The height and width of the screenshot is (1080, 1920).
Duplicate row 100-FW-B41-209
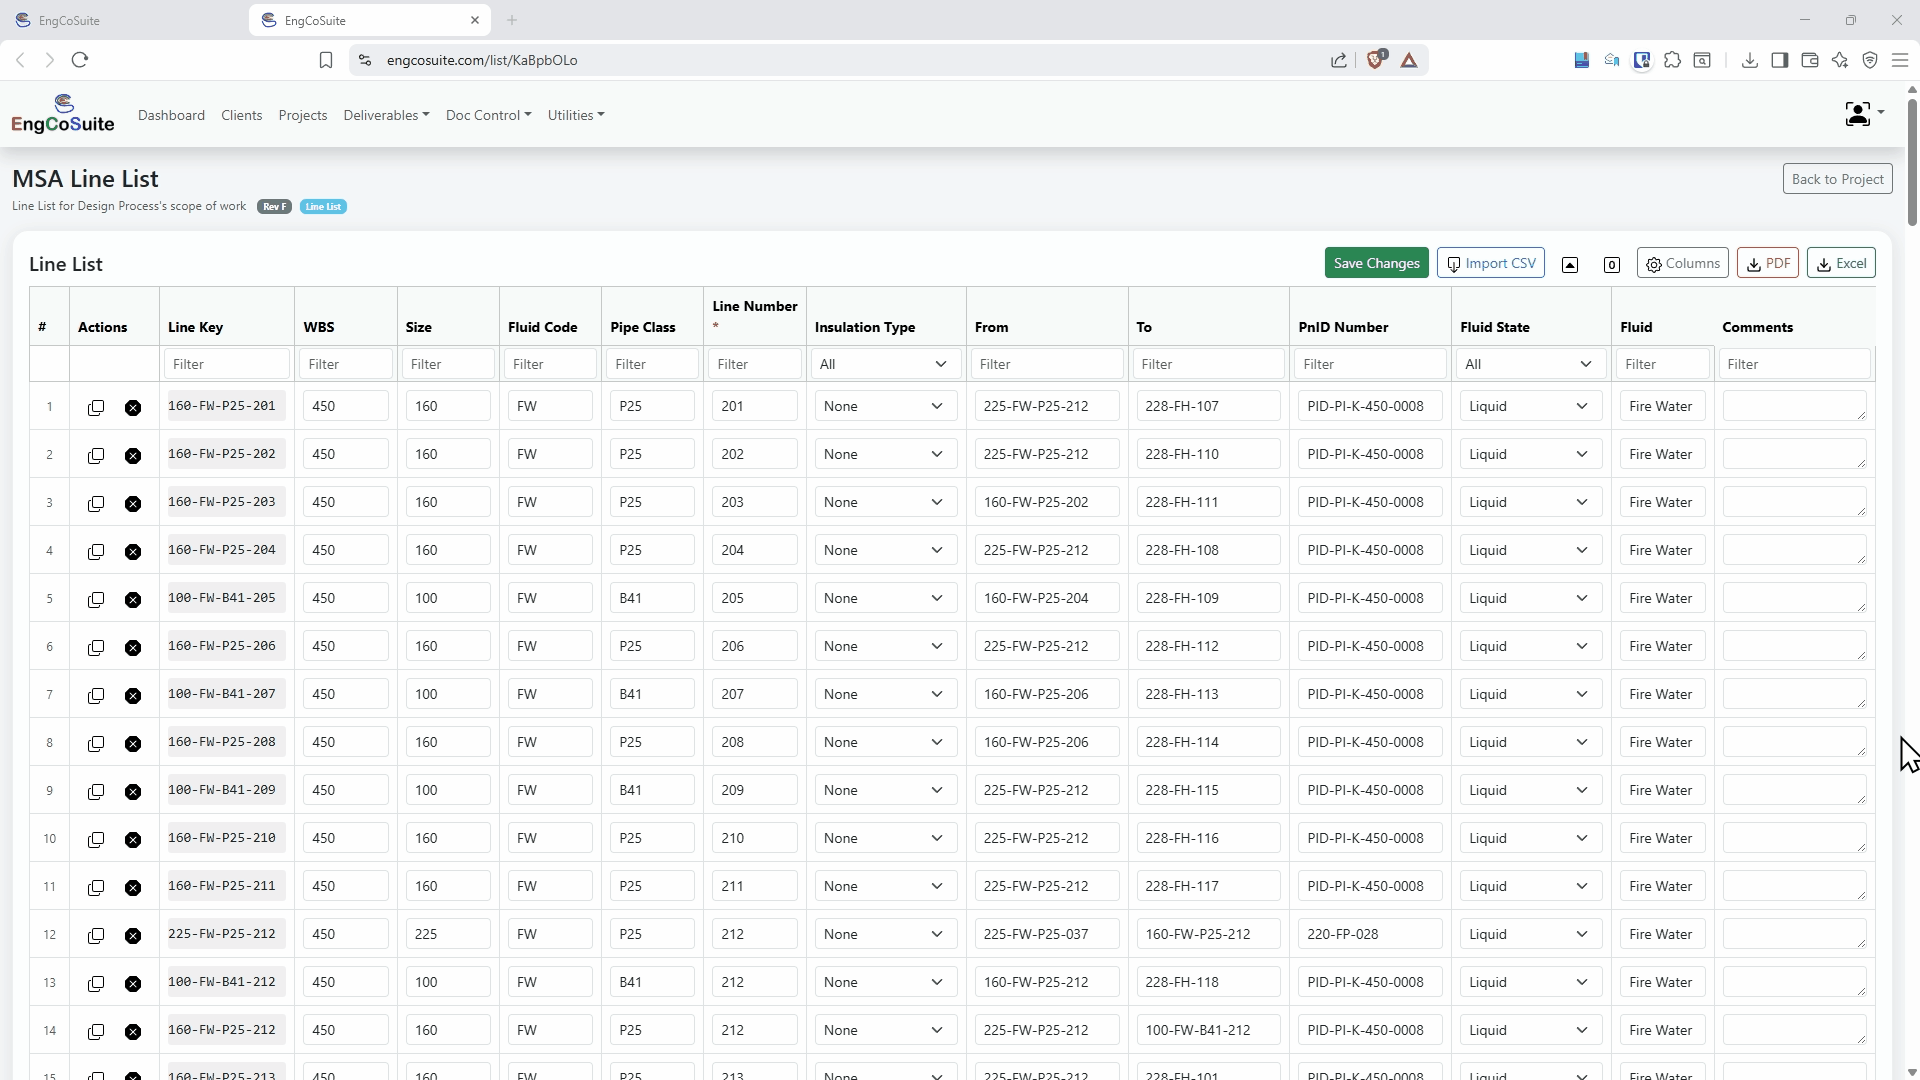pyautogui.click(x=96, y=792)
